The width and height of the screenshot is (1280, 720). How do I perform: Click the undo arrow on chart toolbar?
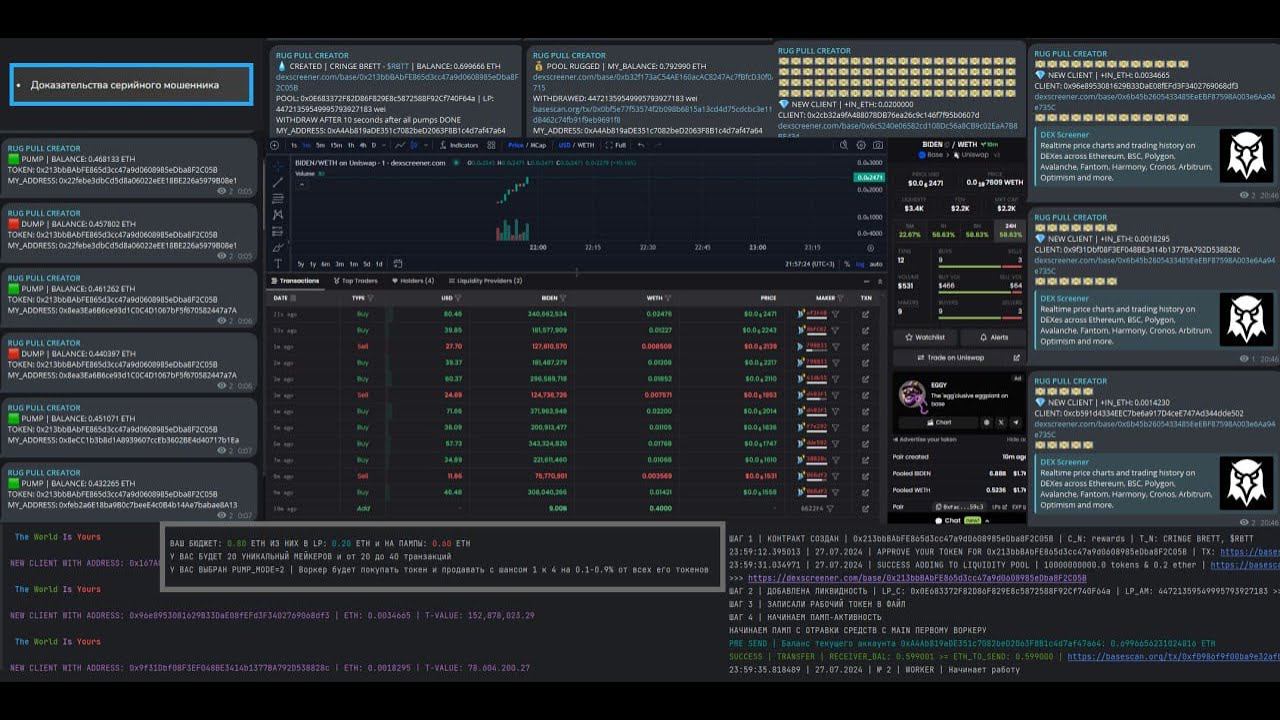(x=641, y=145)
